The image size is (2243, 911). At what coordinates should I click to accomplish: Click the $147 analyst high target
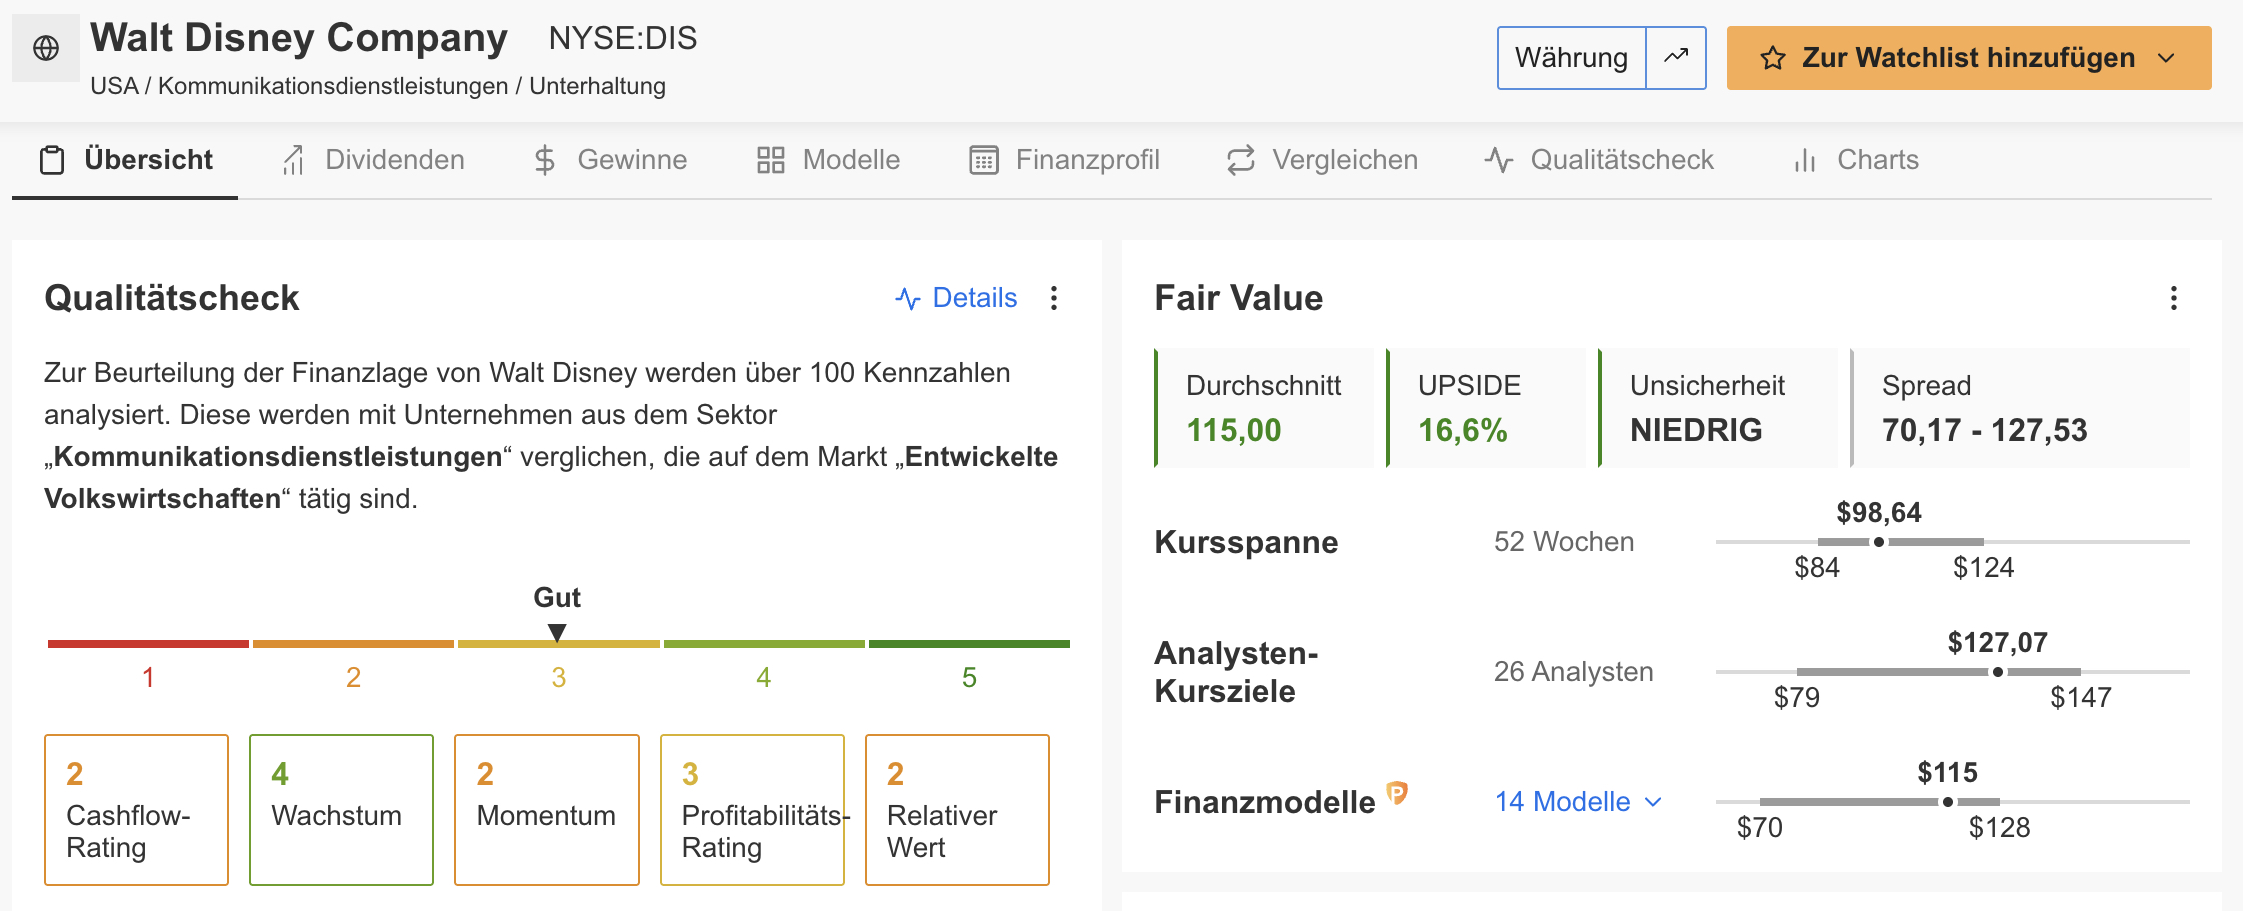[2081, 698]
